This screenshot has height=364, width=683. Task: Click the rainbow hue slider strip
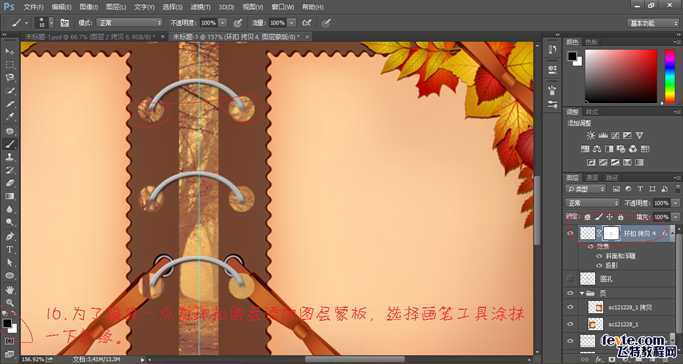coord(669,76)
